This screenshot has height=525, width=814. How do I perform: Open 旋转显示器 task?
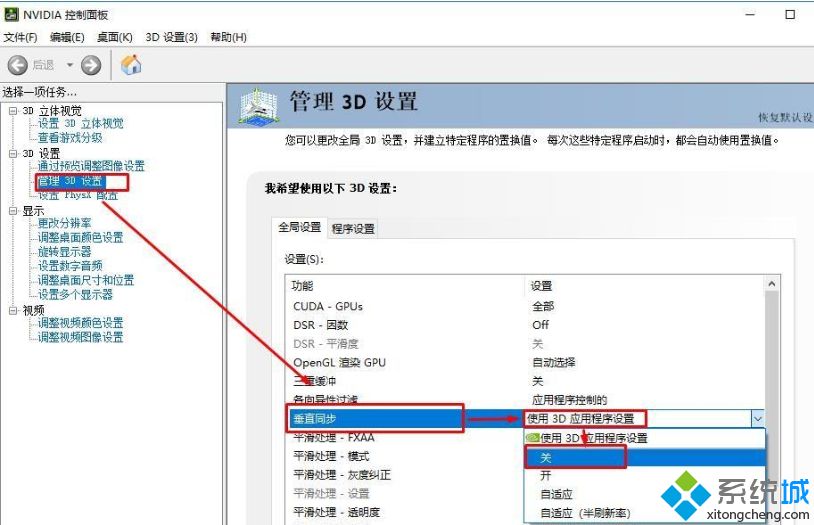coord(64,252)
